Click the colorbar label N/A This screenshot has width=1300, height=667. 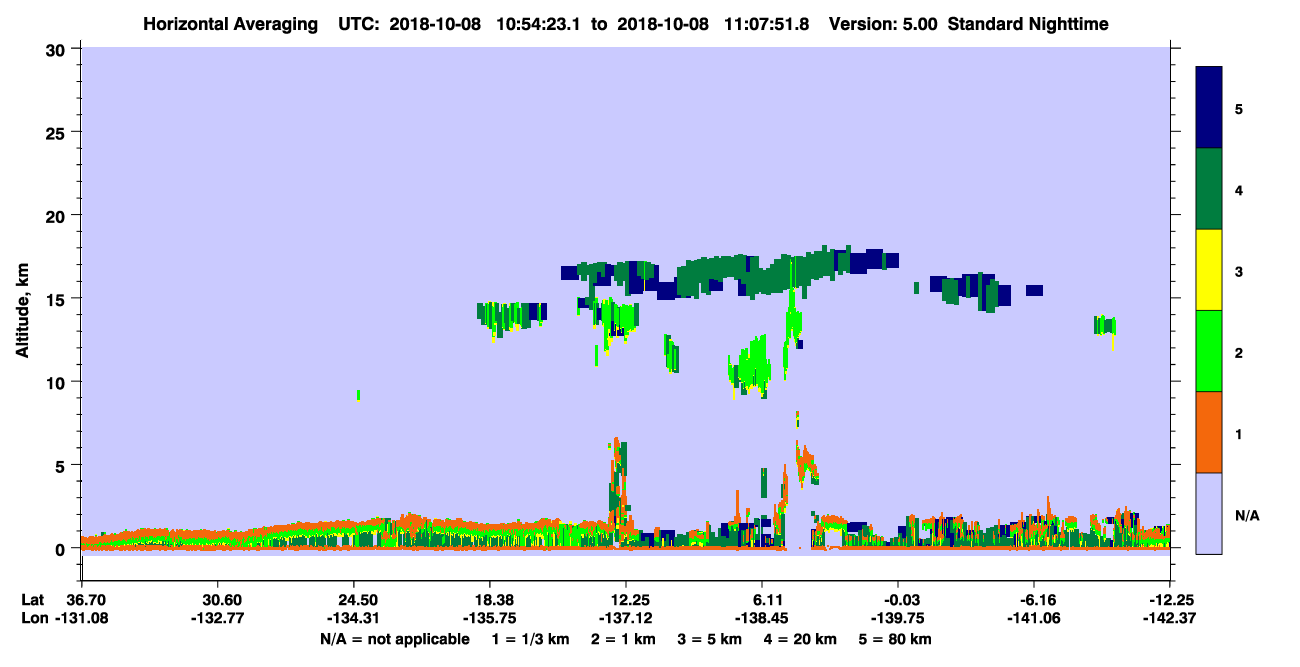pos(1247,515)
